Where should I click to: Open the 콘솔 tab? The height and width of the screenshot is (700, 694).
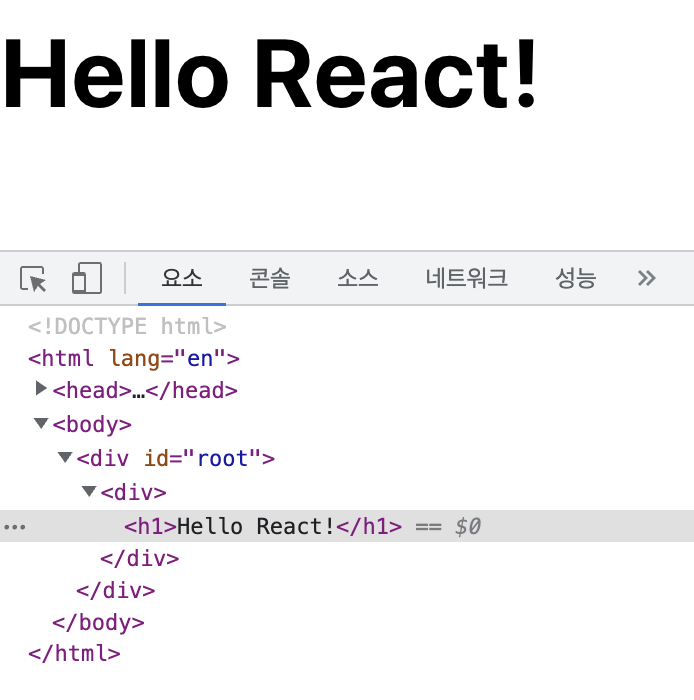click(x=270, y=278)
